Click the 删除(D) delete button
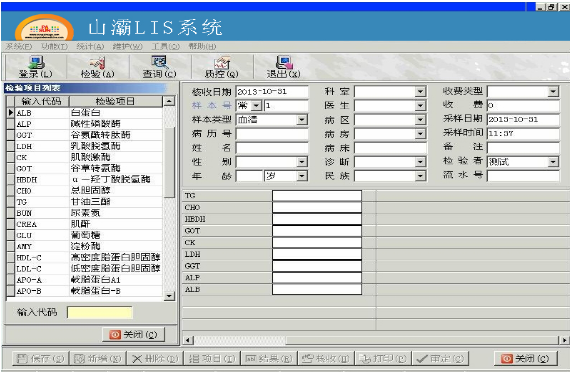Viewport: 570px width, 372px height. click(x=154, y=359)
